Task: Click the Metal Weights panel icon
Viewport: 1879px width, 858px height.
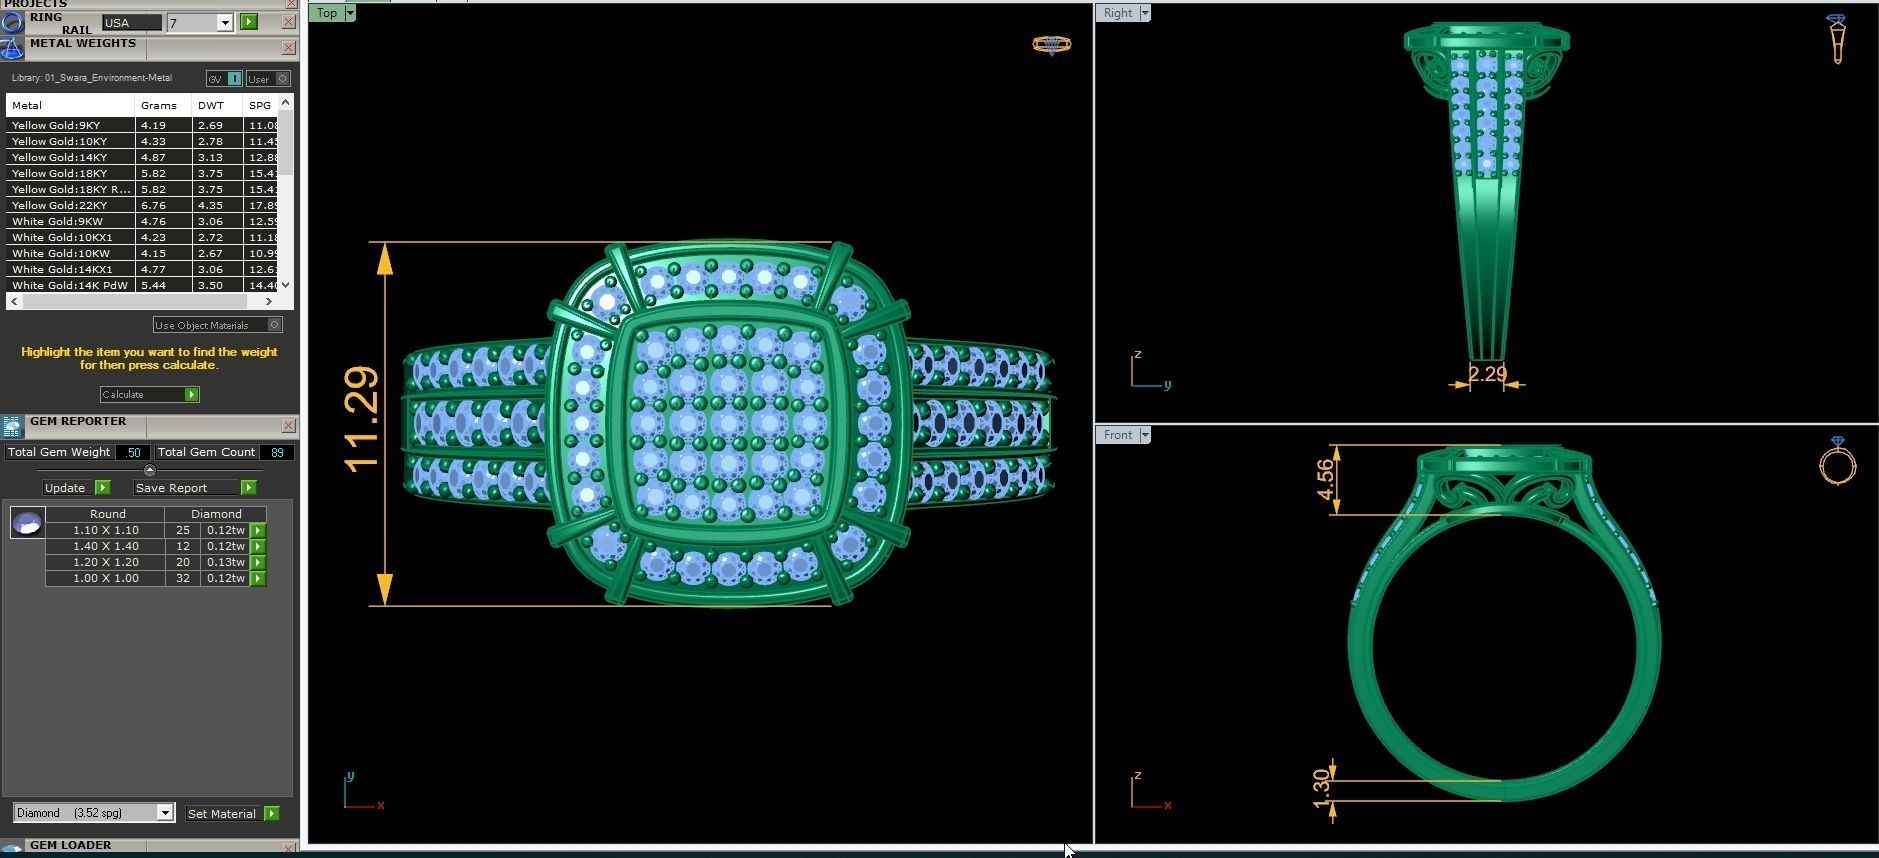Action: coord(12,48)
